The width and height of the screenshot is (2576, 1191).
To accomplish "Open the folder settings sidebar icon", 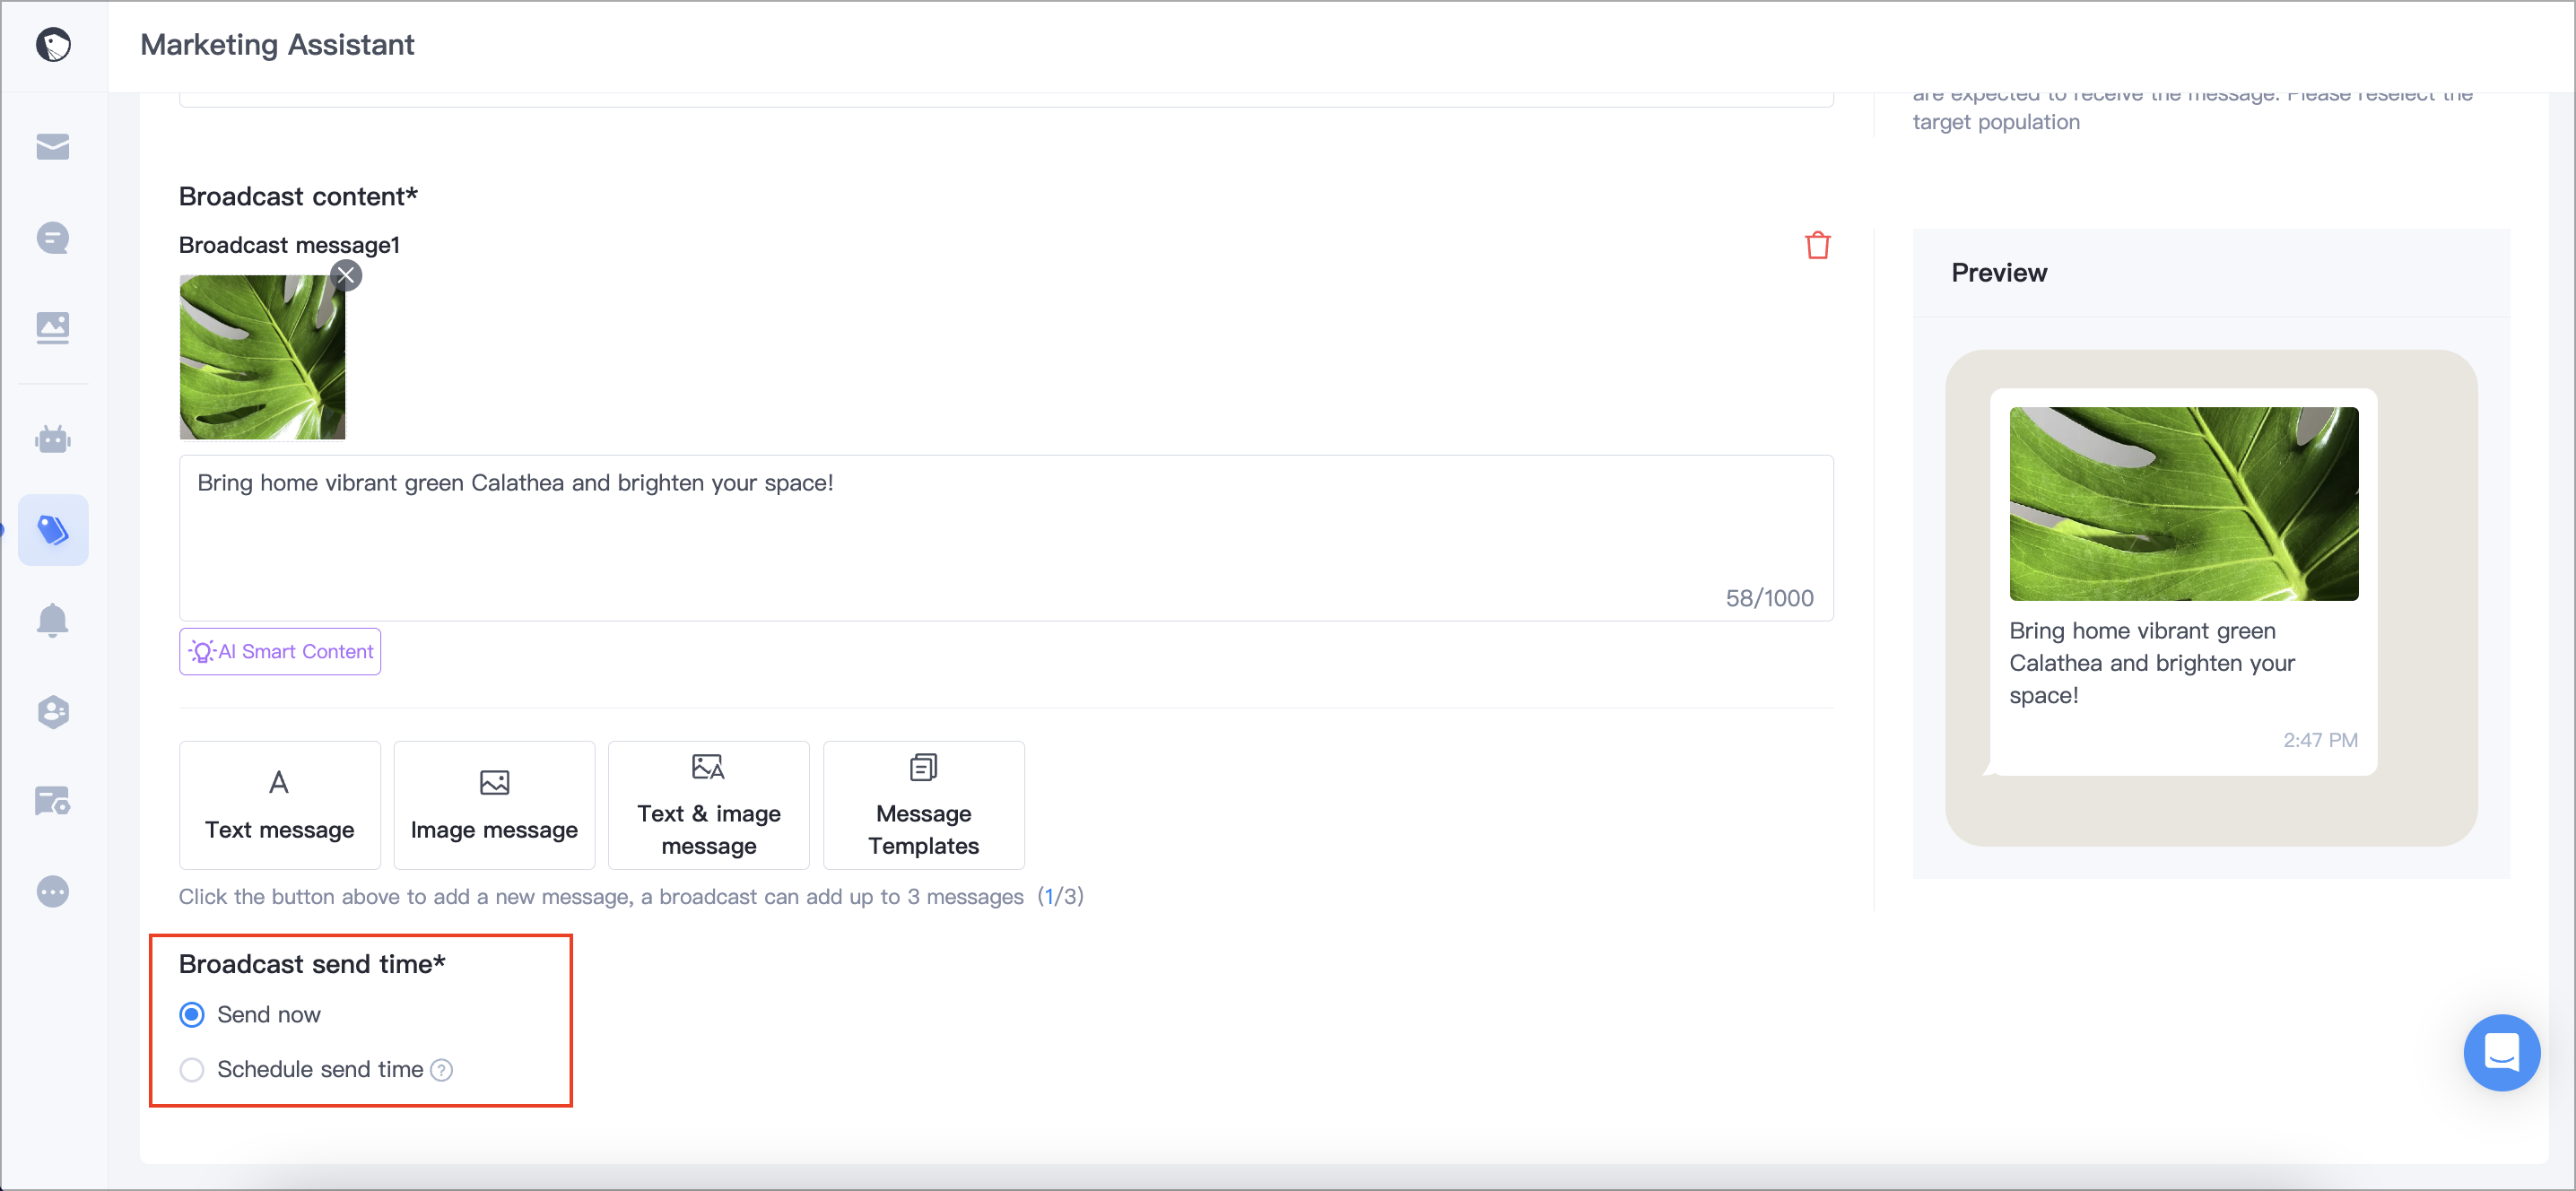I will click(x=53, y=801).
